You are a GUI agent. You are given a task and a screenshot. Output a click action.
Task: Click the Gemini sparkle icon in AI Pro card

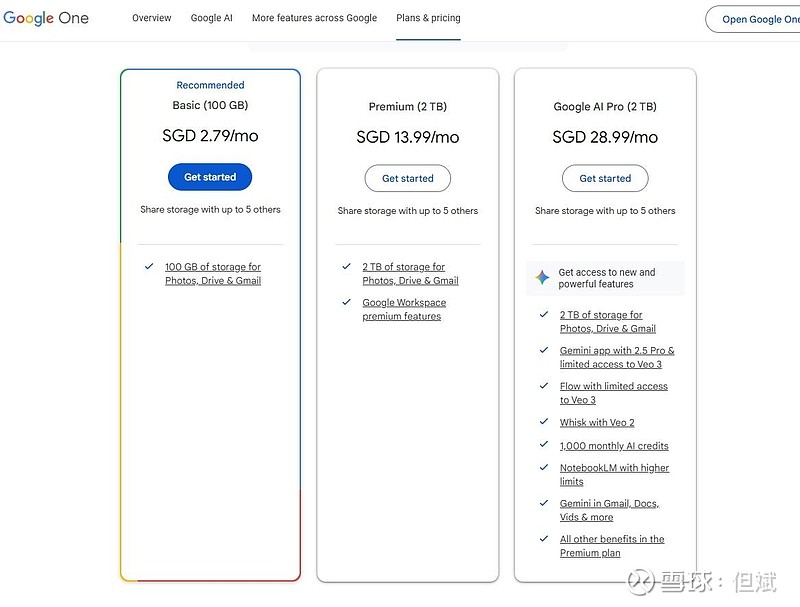point(542,277)
